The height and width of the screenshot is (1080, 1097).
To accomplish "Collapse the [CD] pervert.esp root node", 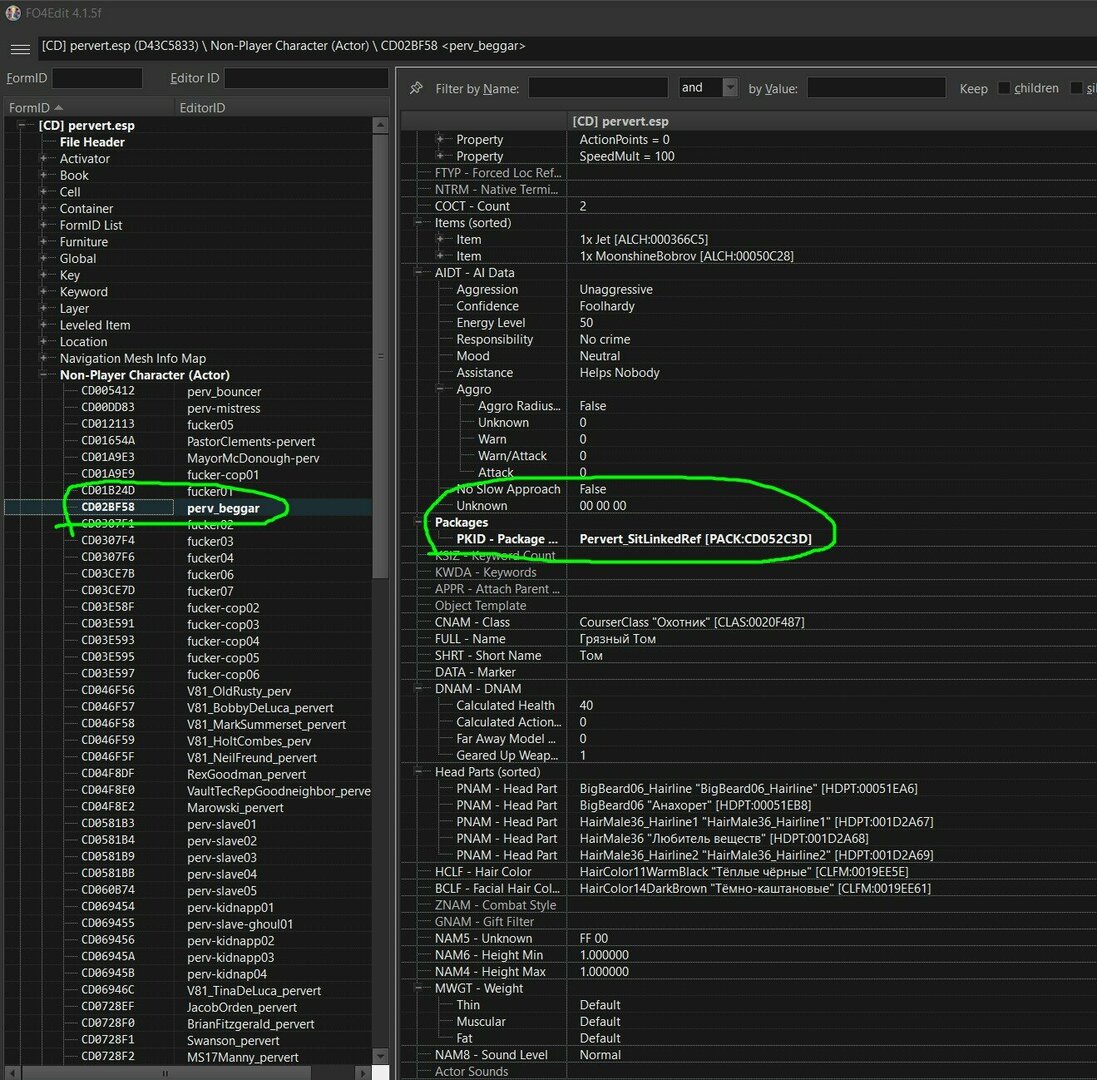I will point(22,125).
